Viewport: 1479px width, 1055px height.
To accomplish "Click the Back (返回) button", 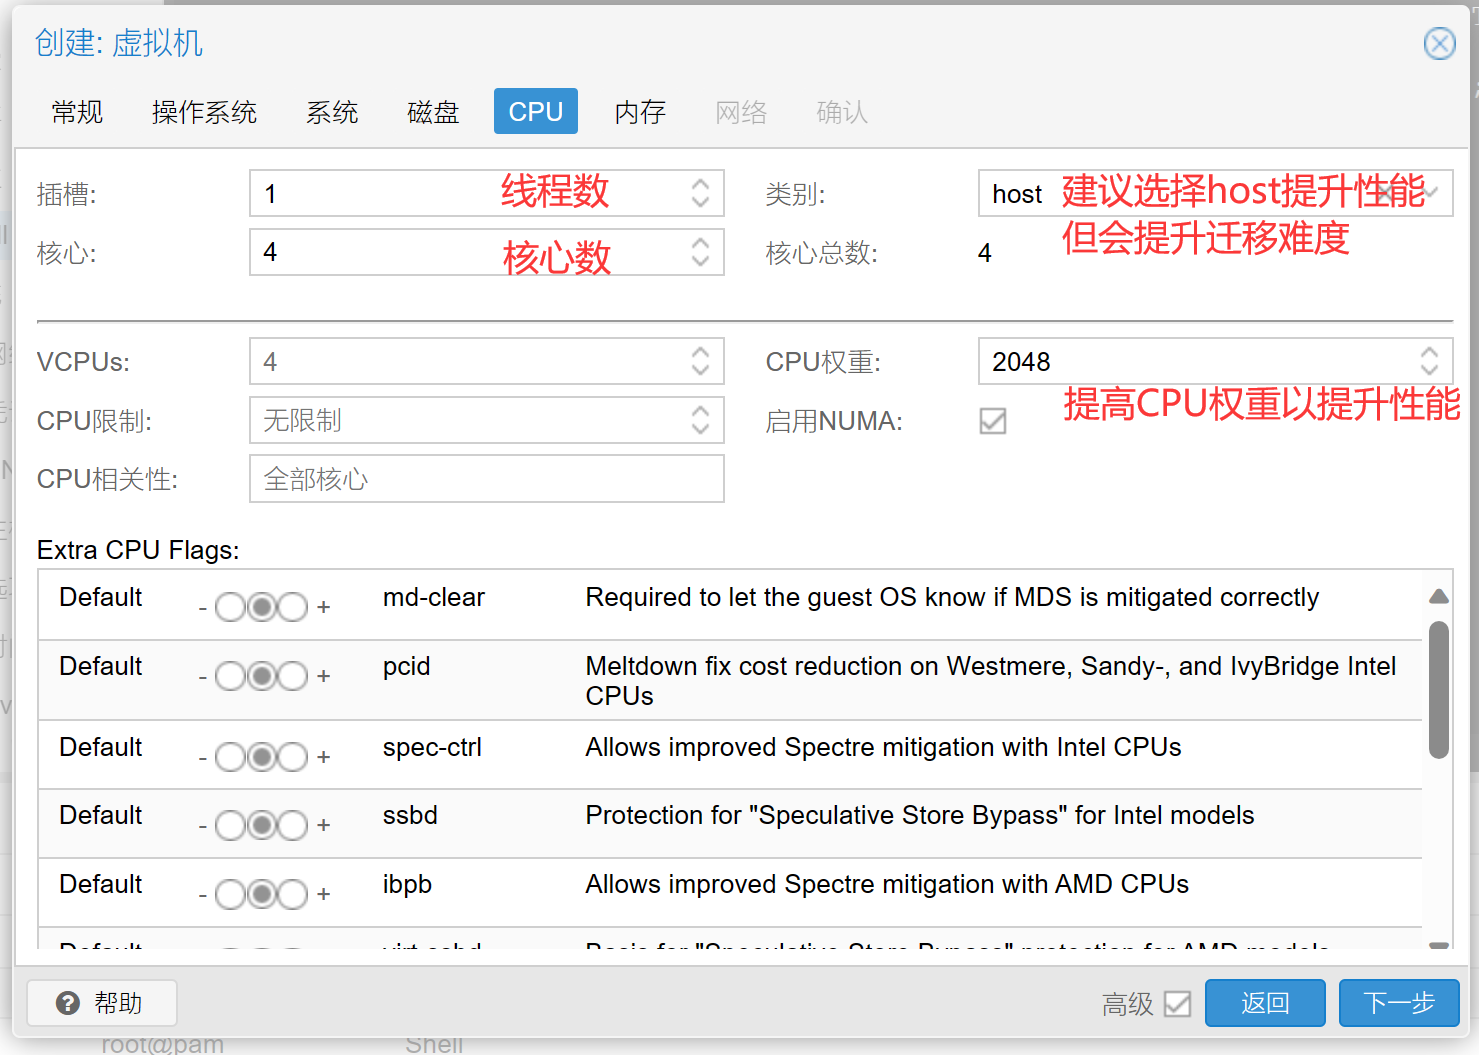I will [1265, 1003].
